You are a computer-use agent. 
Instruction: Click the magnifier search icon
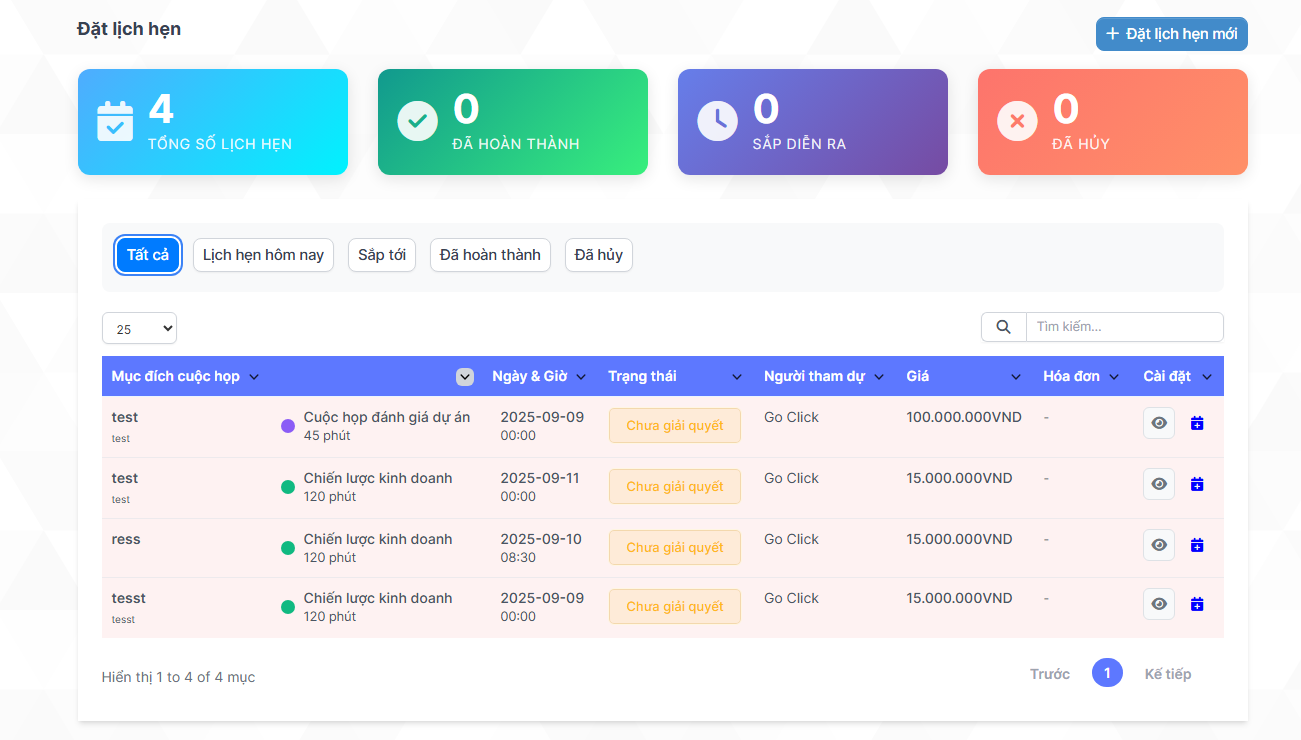pos(1003,327)
